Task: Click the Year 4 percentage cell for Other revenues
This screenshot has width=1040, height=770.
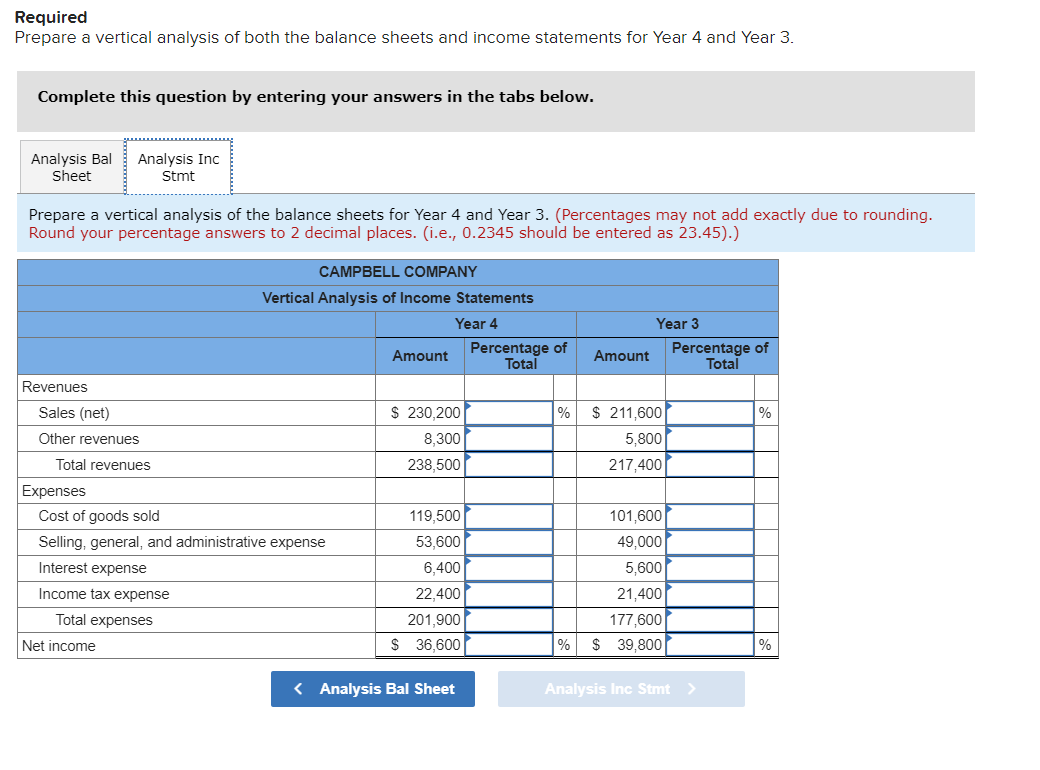Action: [x=510, y=438]
